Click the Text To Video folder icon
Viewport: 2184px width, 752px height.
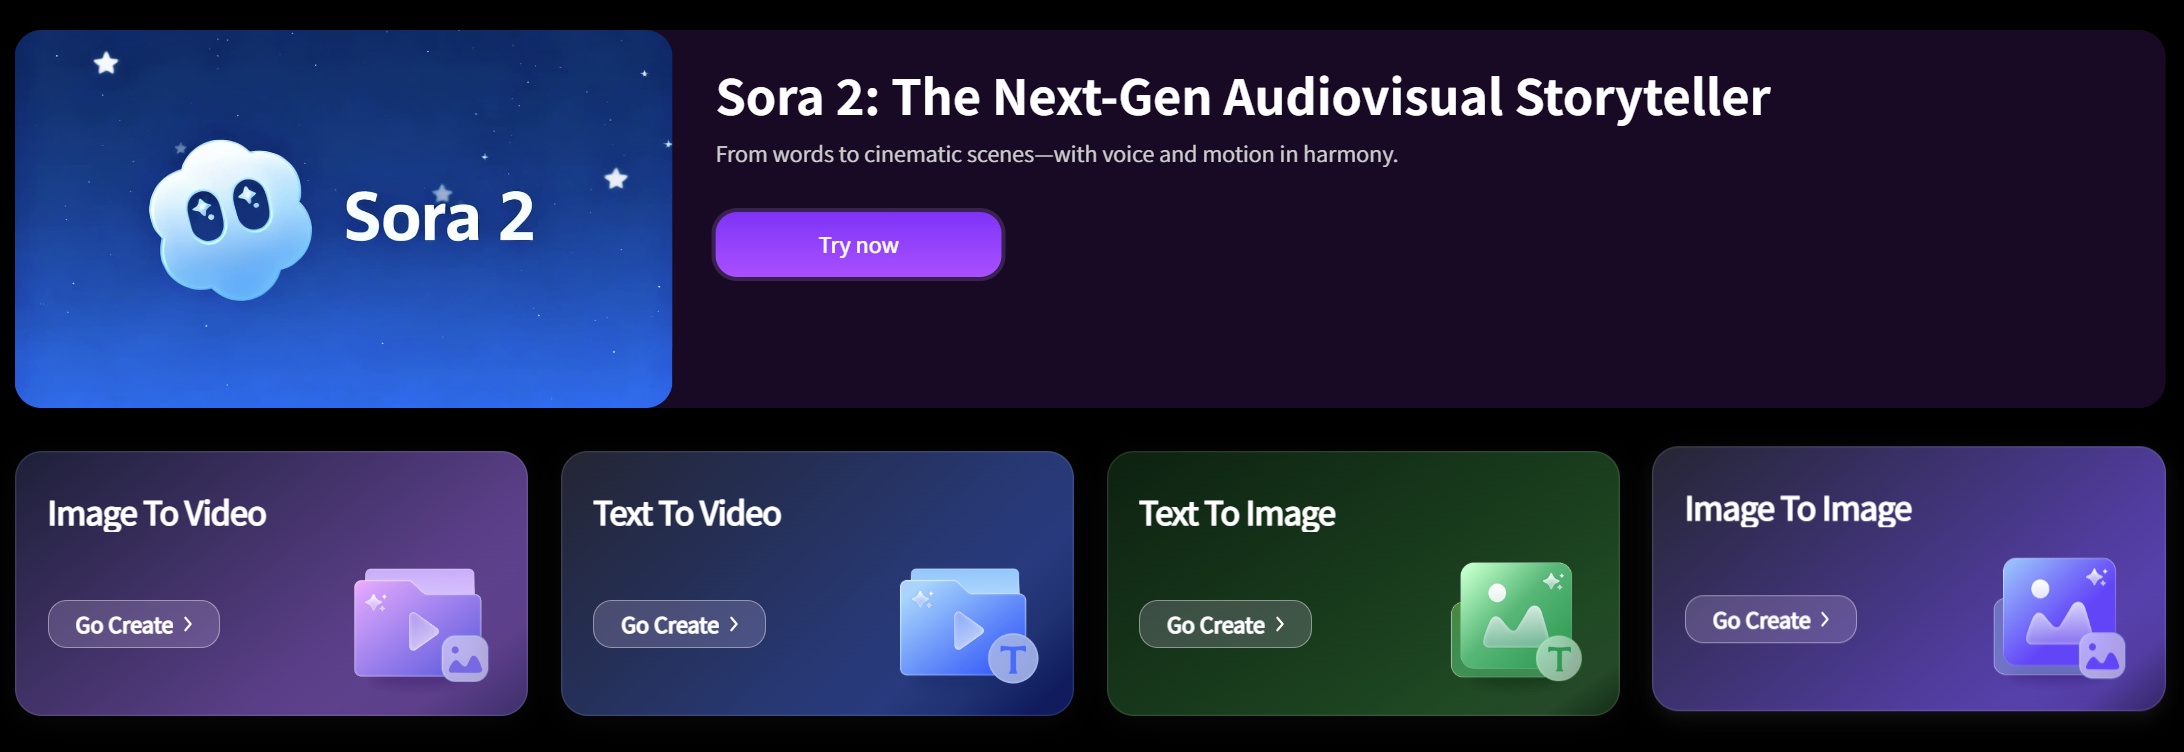(x=968, y=624)
